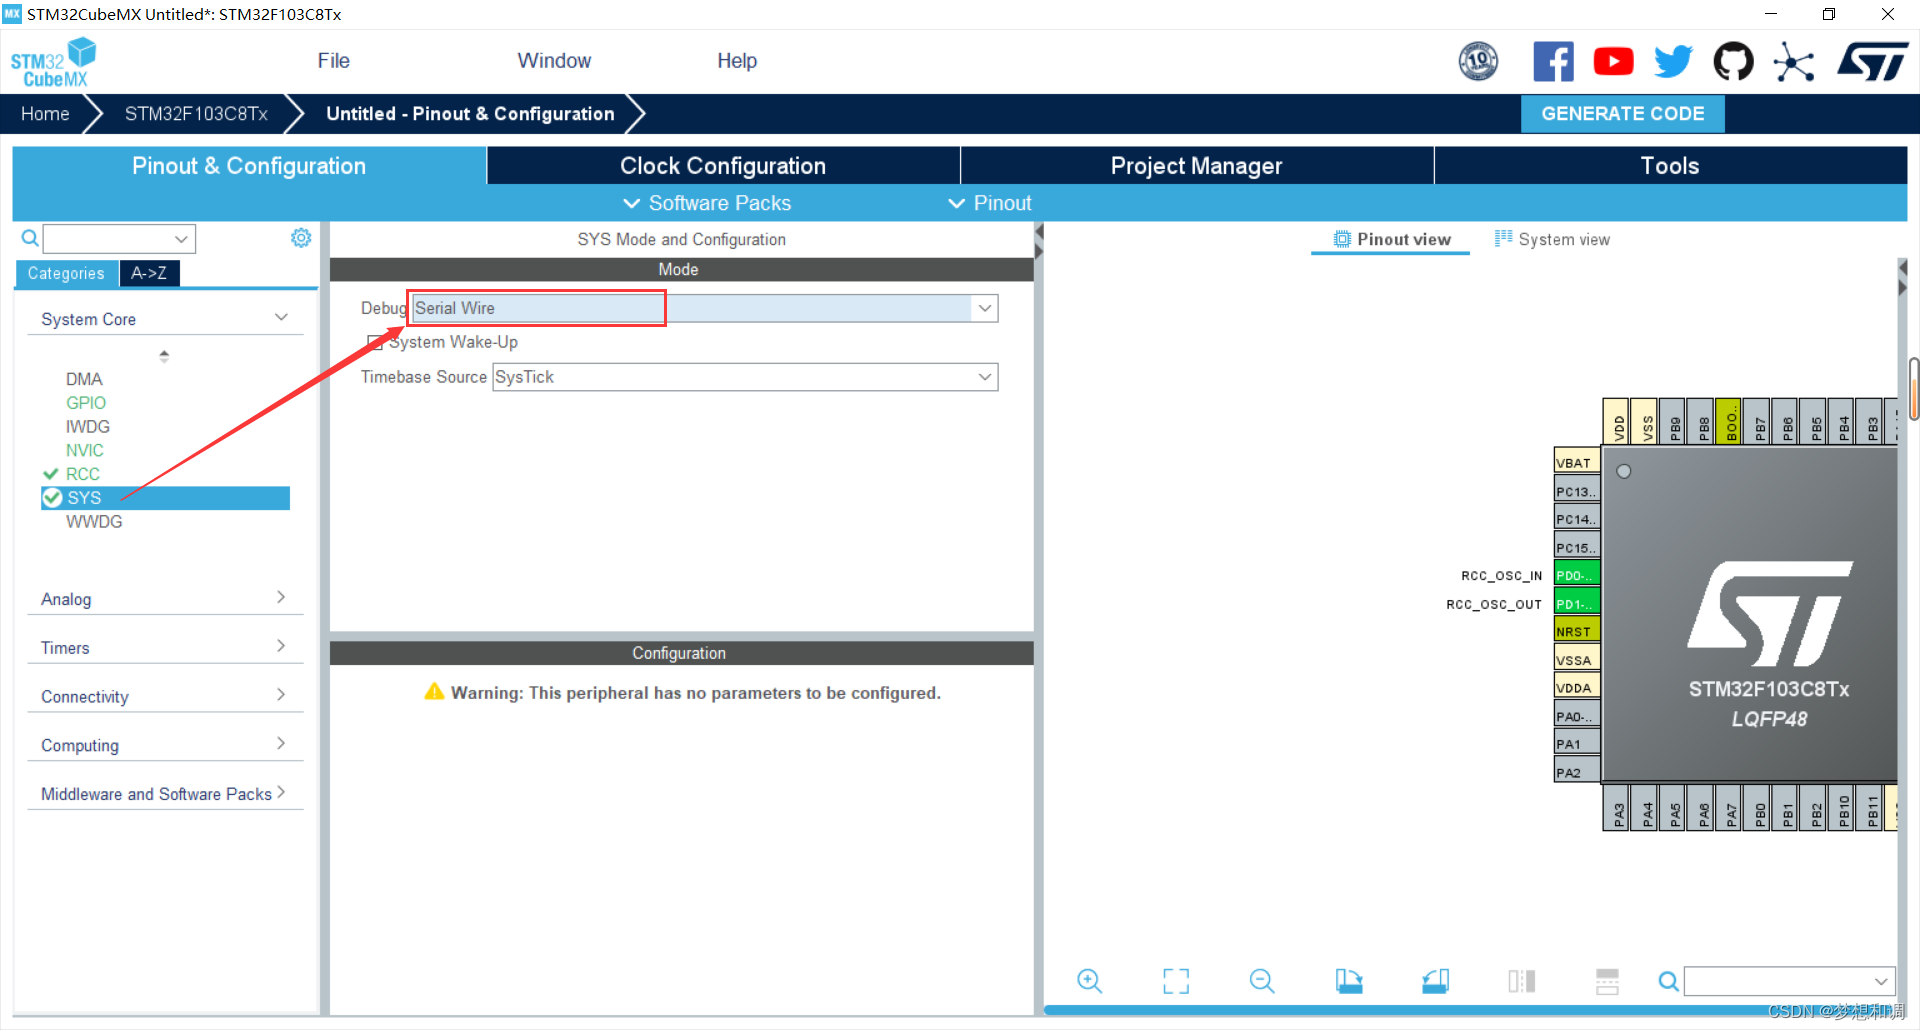The height and width of the screenshot is (1030, 1920).
Task: Switch to Project Manager tab
Action: point(1197,166)
